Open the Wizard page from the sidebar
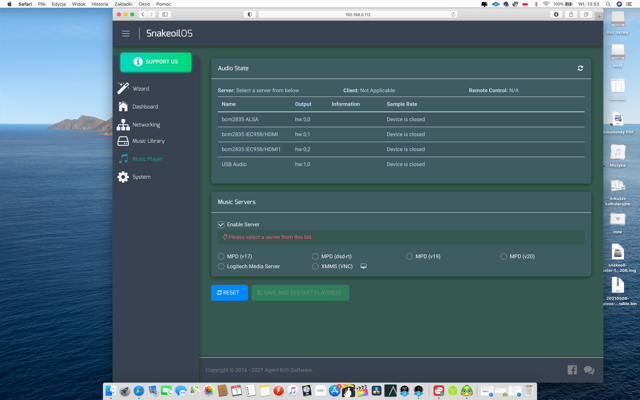Image resolution: width=640 pixels, height=400 pixels. (133, 88)
